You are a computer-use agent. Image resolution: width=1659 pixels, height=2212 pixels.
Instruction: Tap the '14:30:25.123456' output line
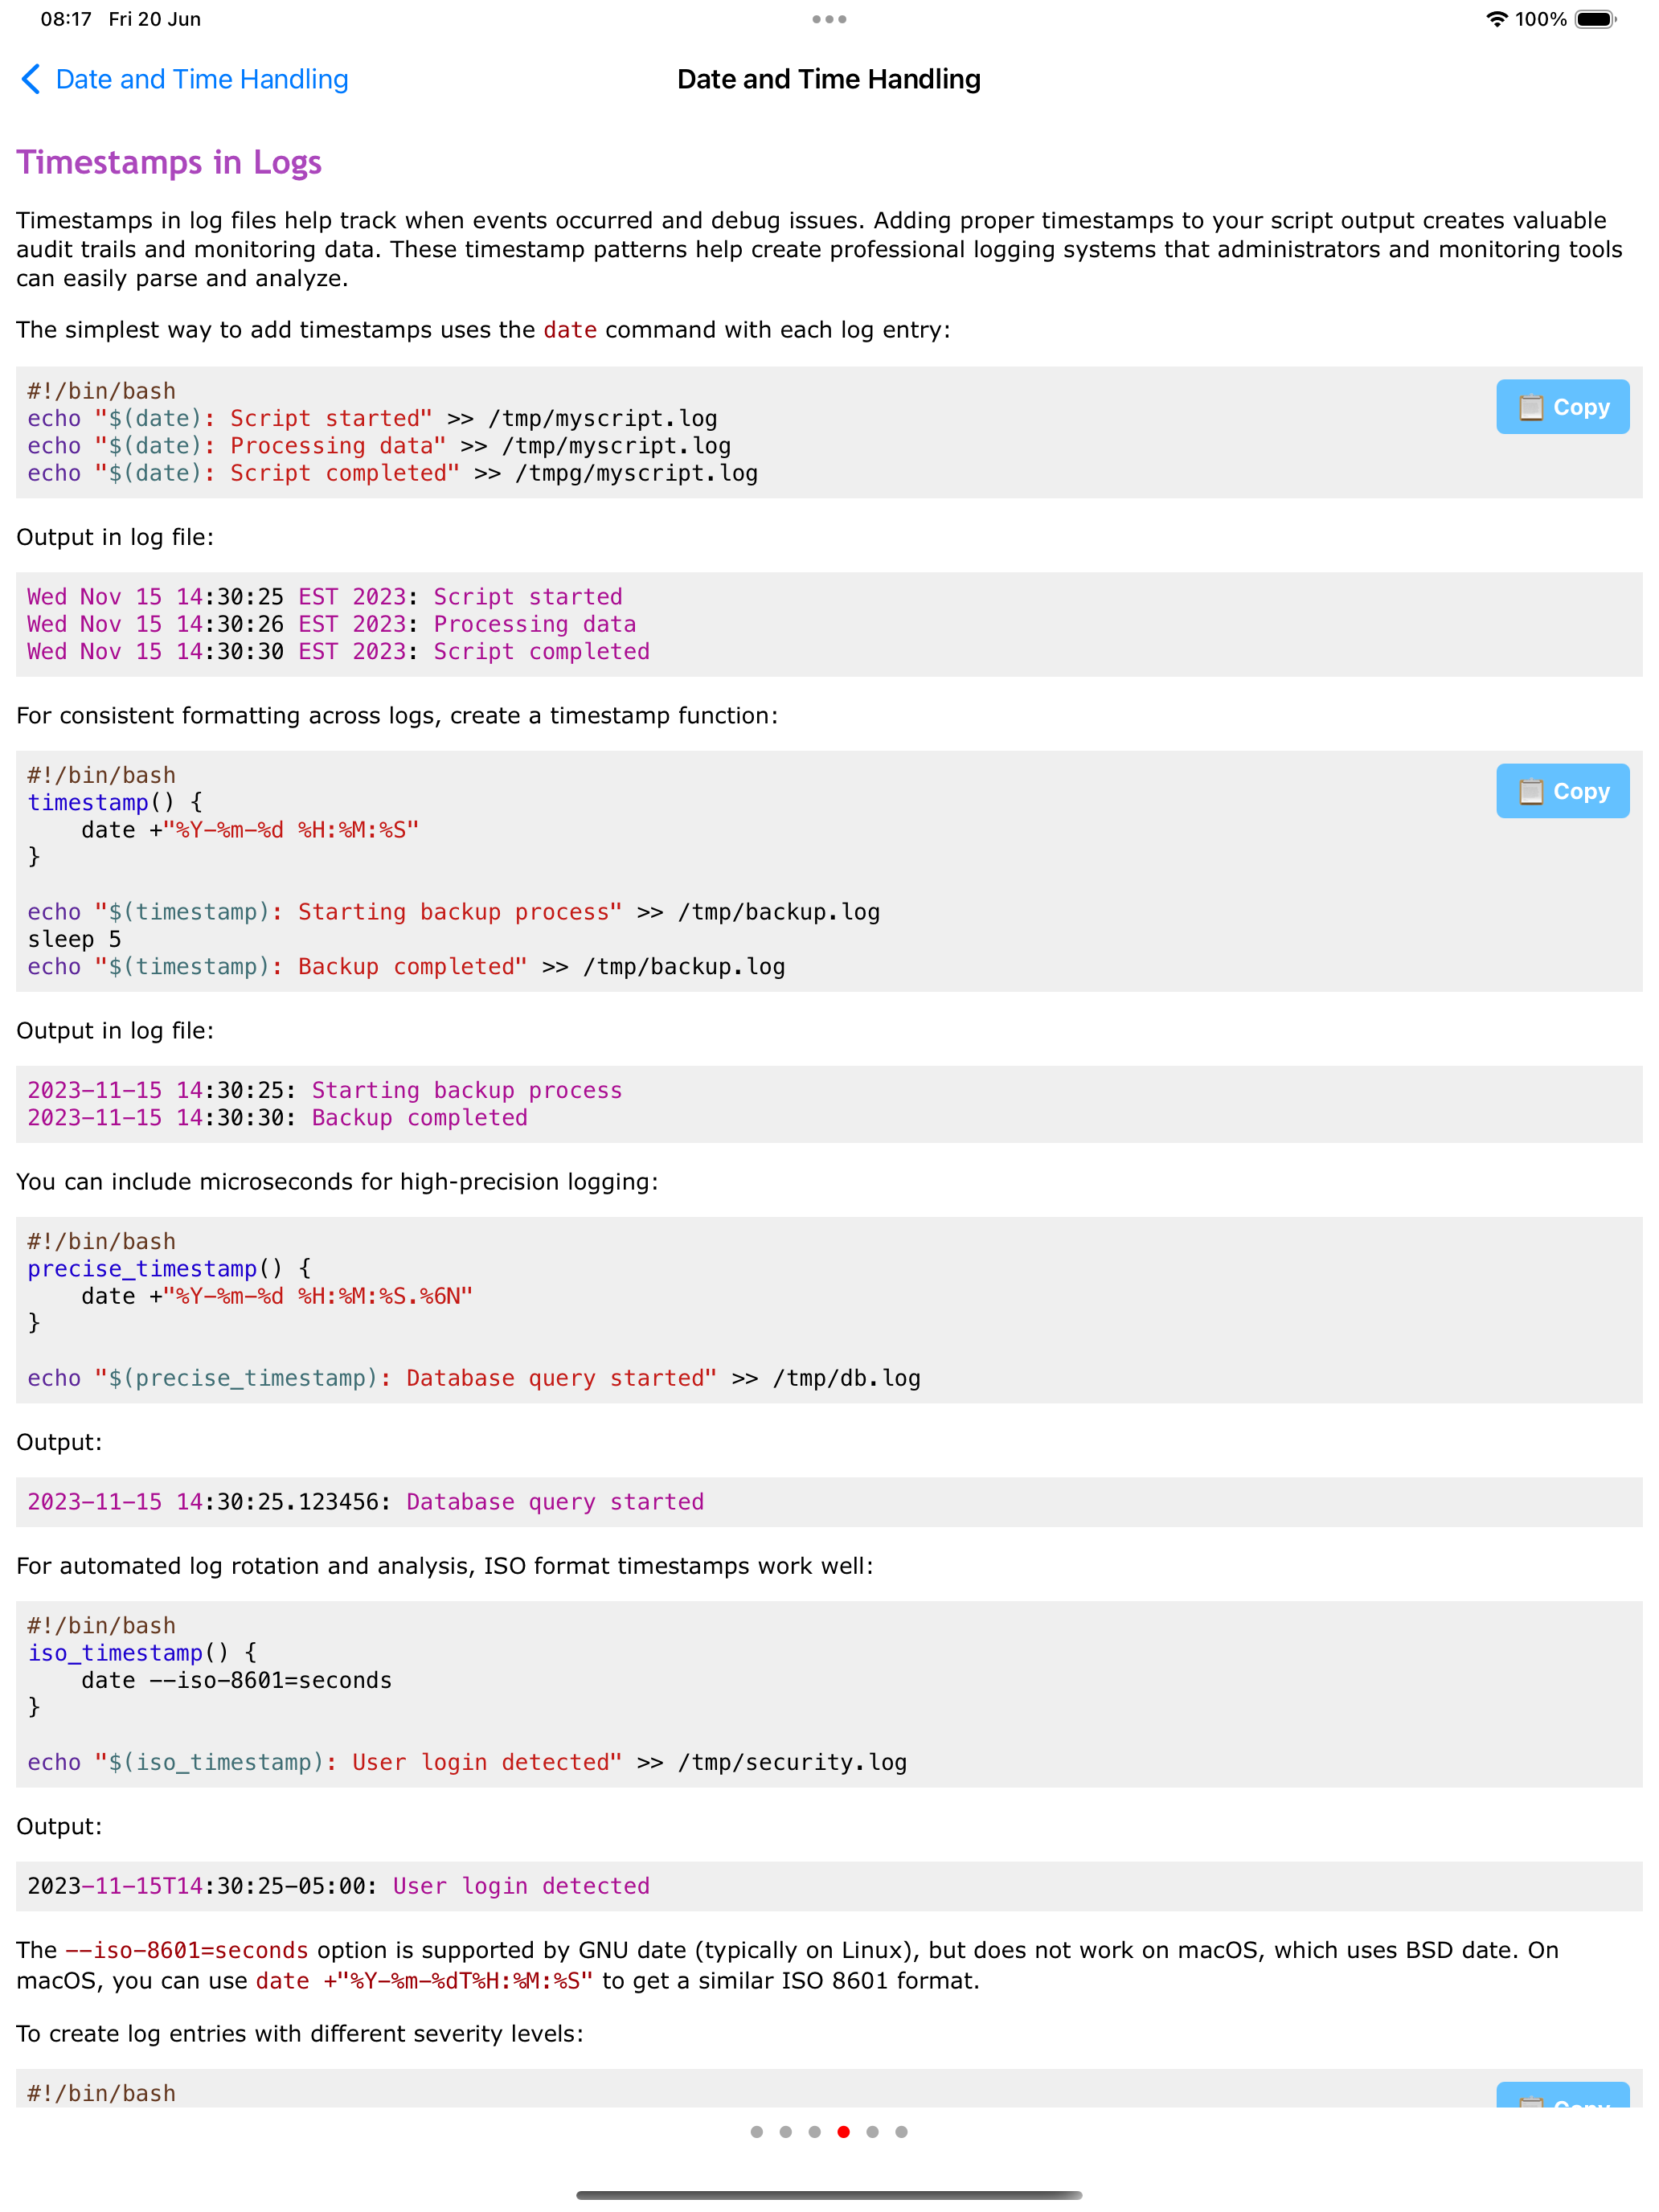365,1502
